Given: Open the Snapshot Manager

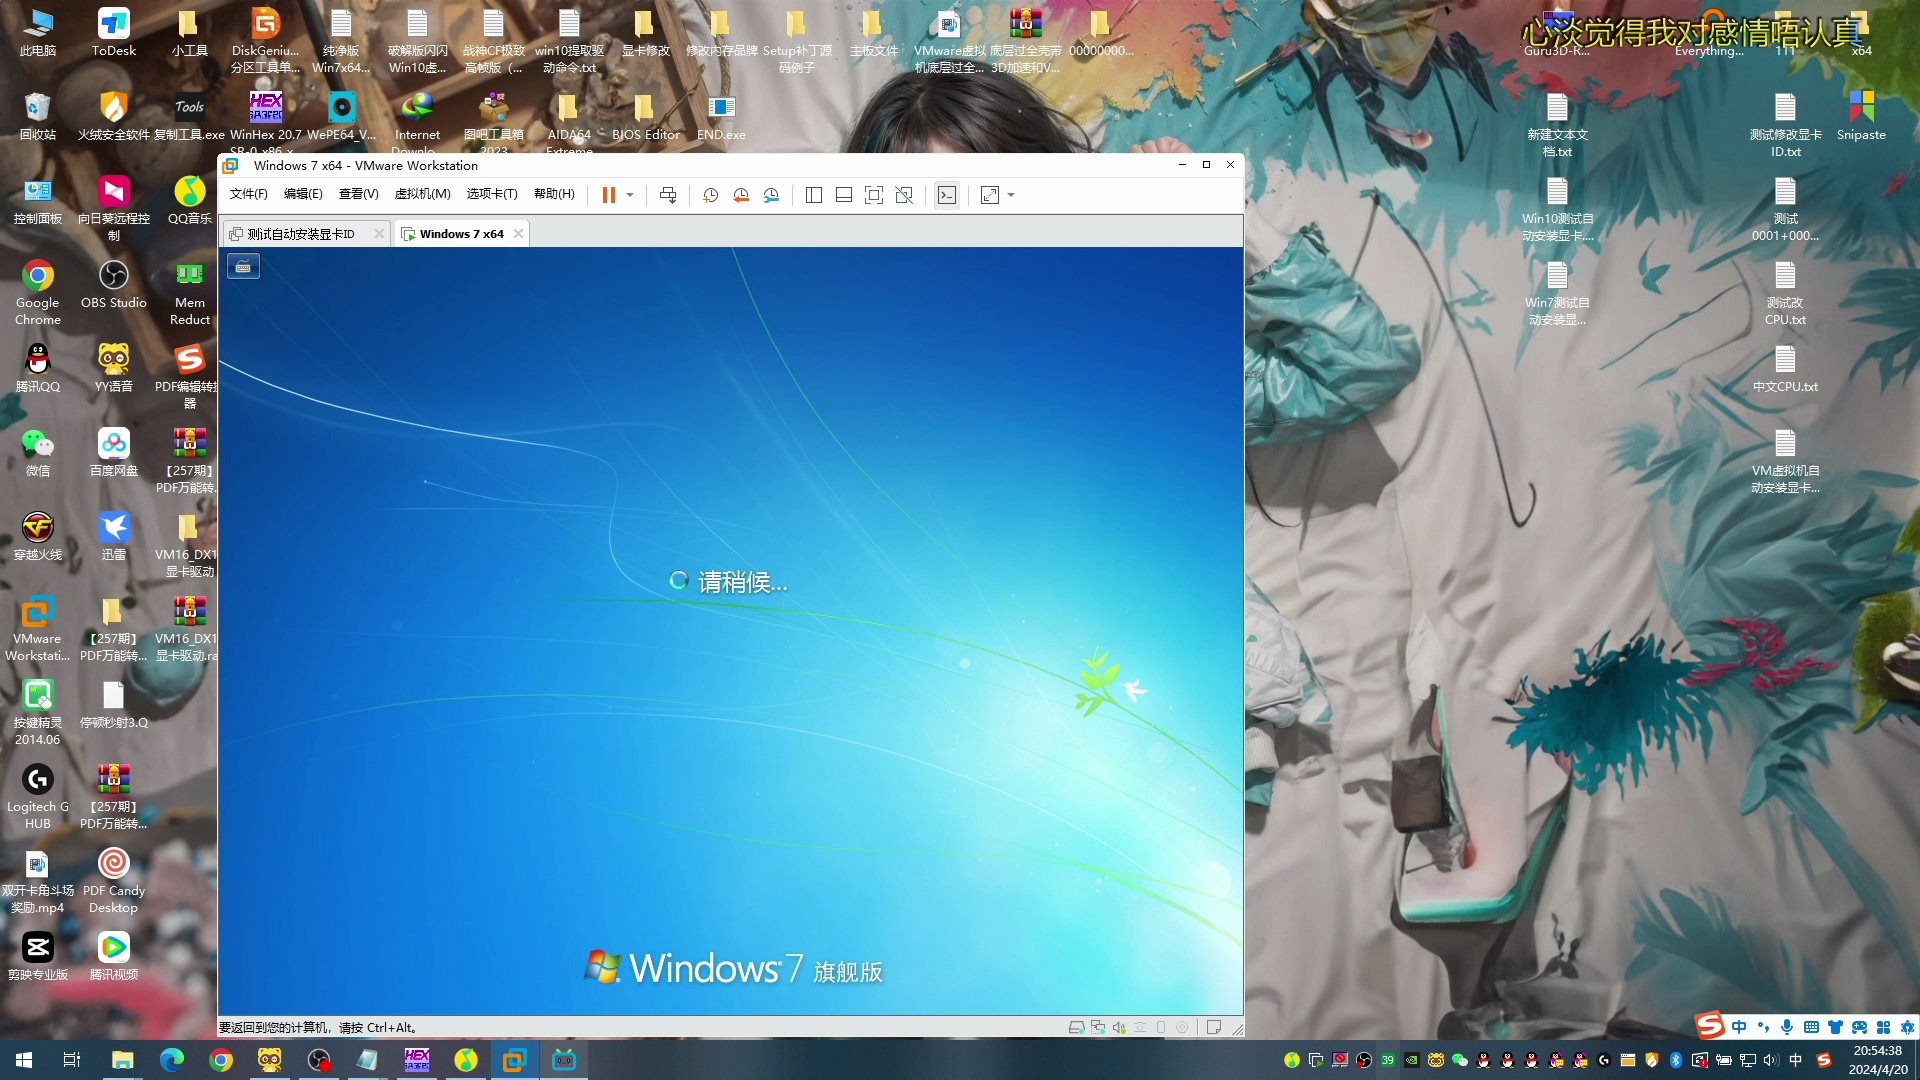Looking at the screenshot, I should click(x=771, y=195).
